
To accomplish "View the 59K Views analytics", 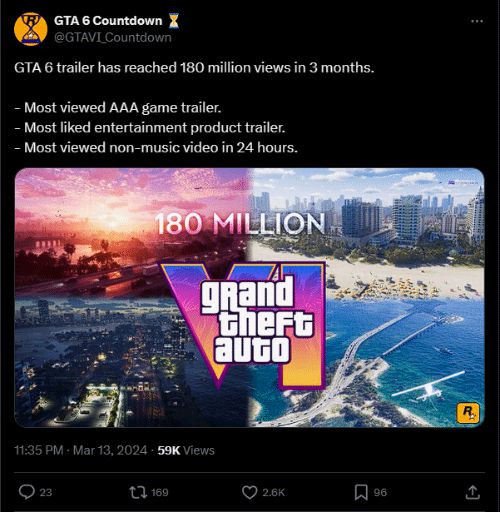I will tap(186, 450).
